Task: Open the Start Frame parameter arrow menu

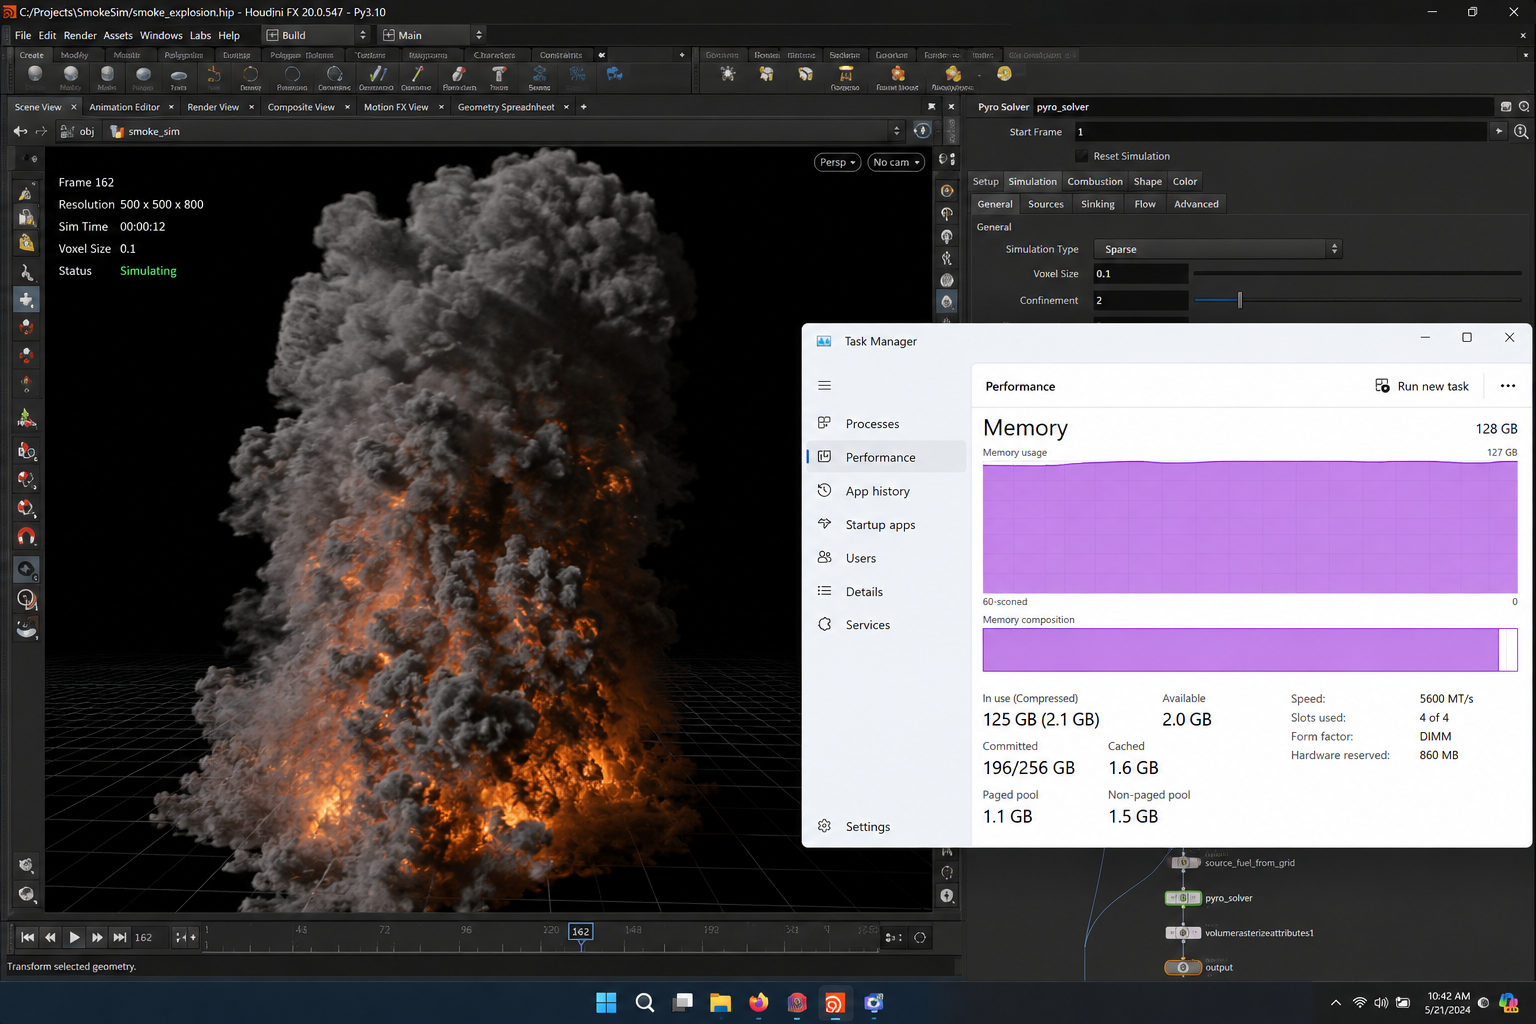Action: pos(1498,131)
